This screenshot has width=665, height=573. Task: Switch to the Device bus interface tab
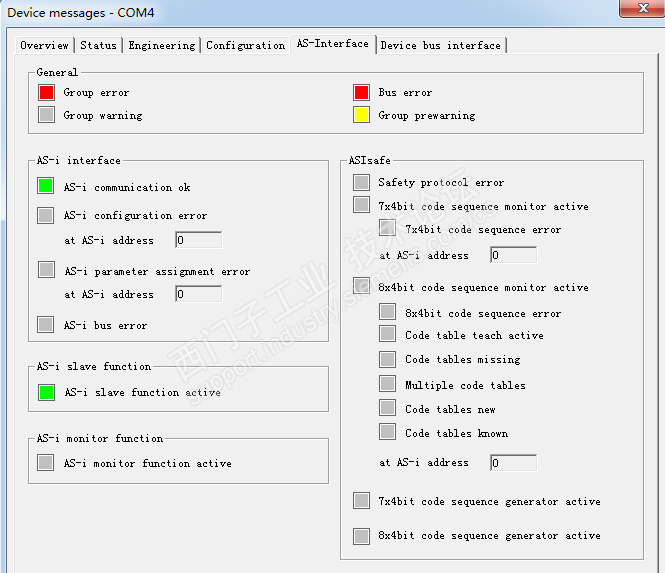coord(440,45)
